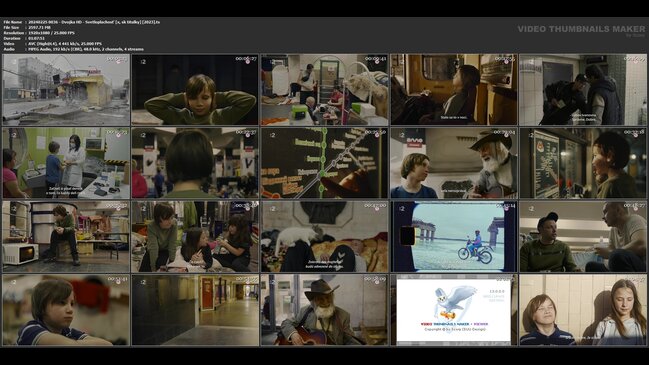Open thumbnail of two men talking at table

click(583, 237)
